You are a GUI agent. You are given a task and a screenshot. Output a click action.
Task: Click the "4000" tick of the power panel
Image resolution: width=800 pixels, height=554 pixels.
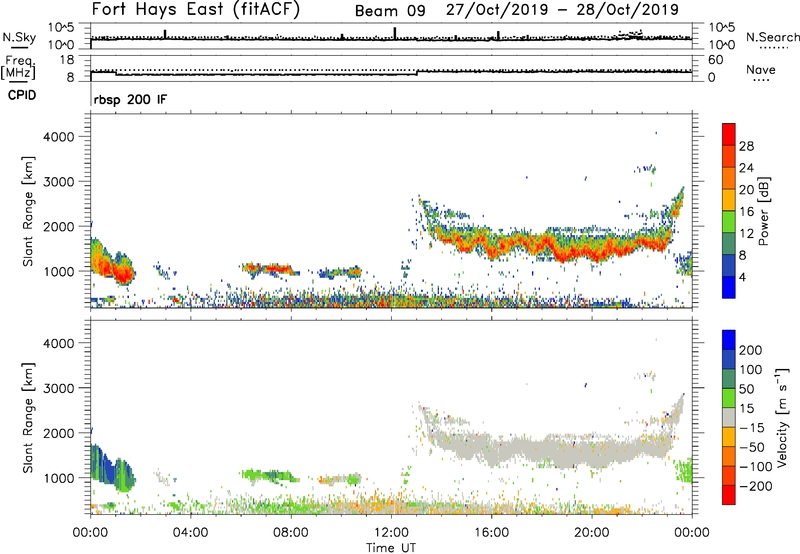(59, 137)
